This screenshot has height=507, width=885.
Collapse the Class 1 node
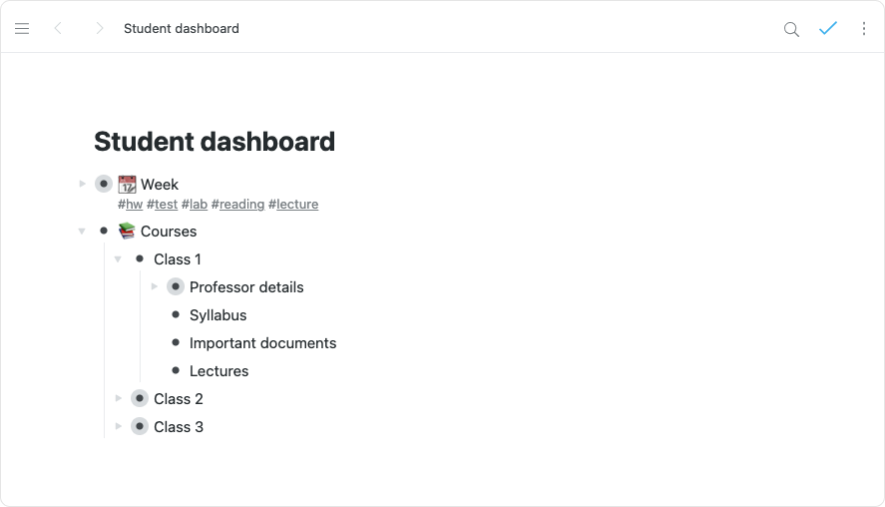pos(118,259)
